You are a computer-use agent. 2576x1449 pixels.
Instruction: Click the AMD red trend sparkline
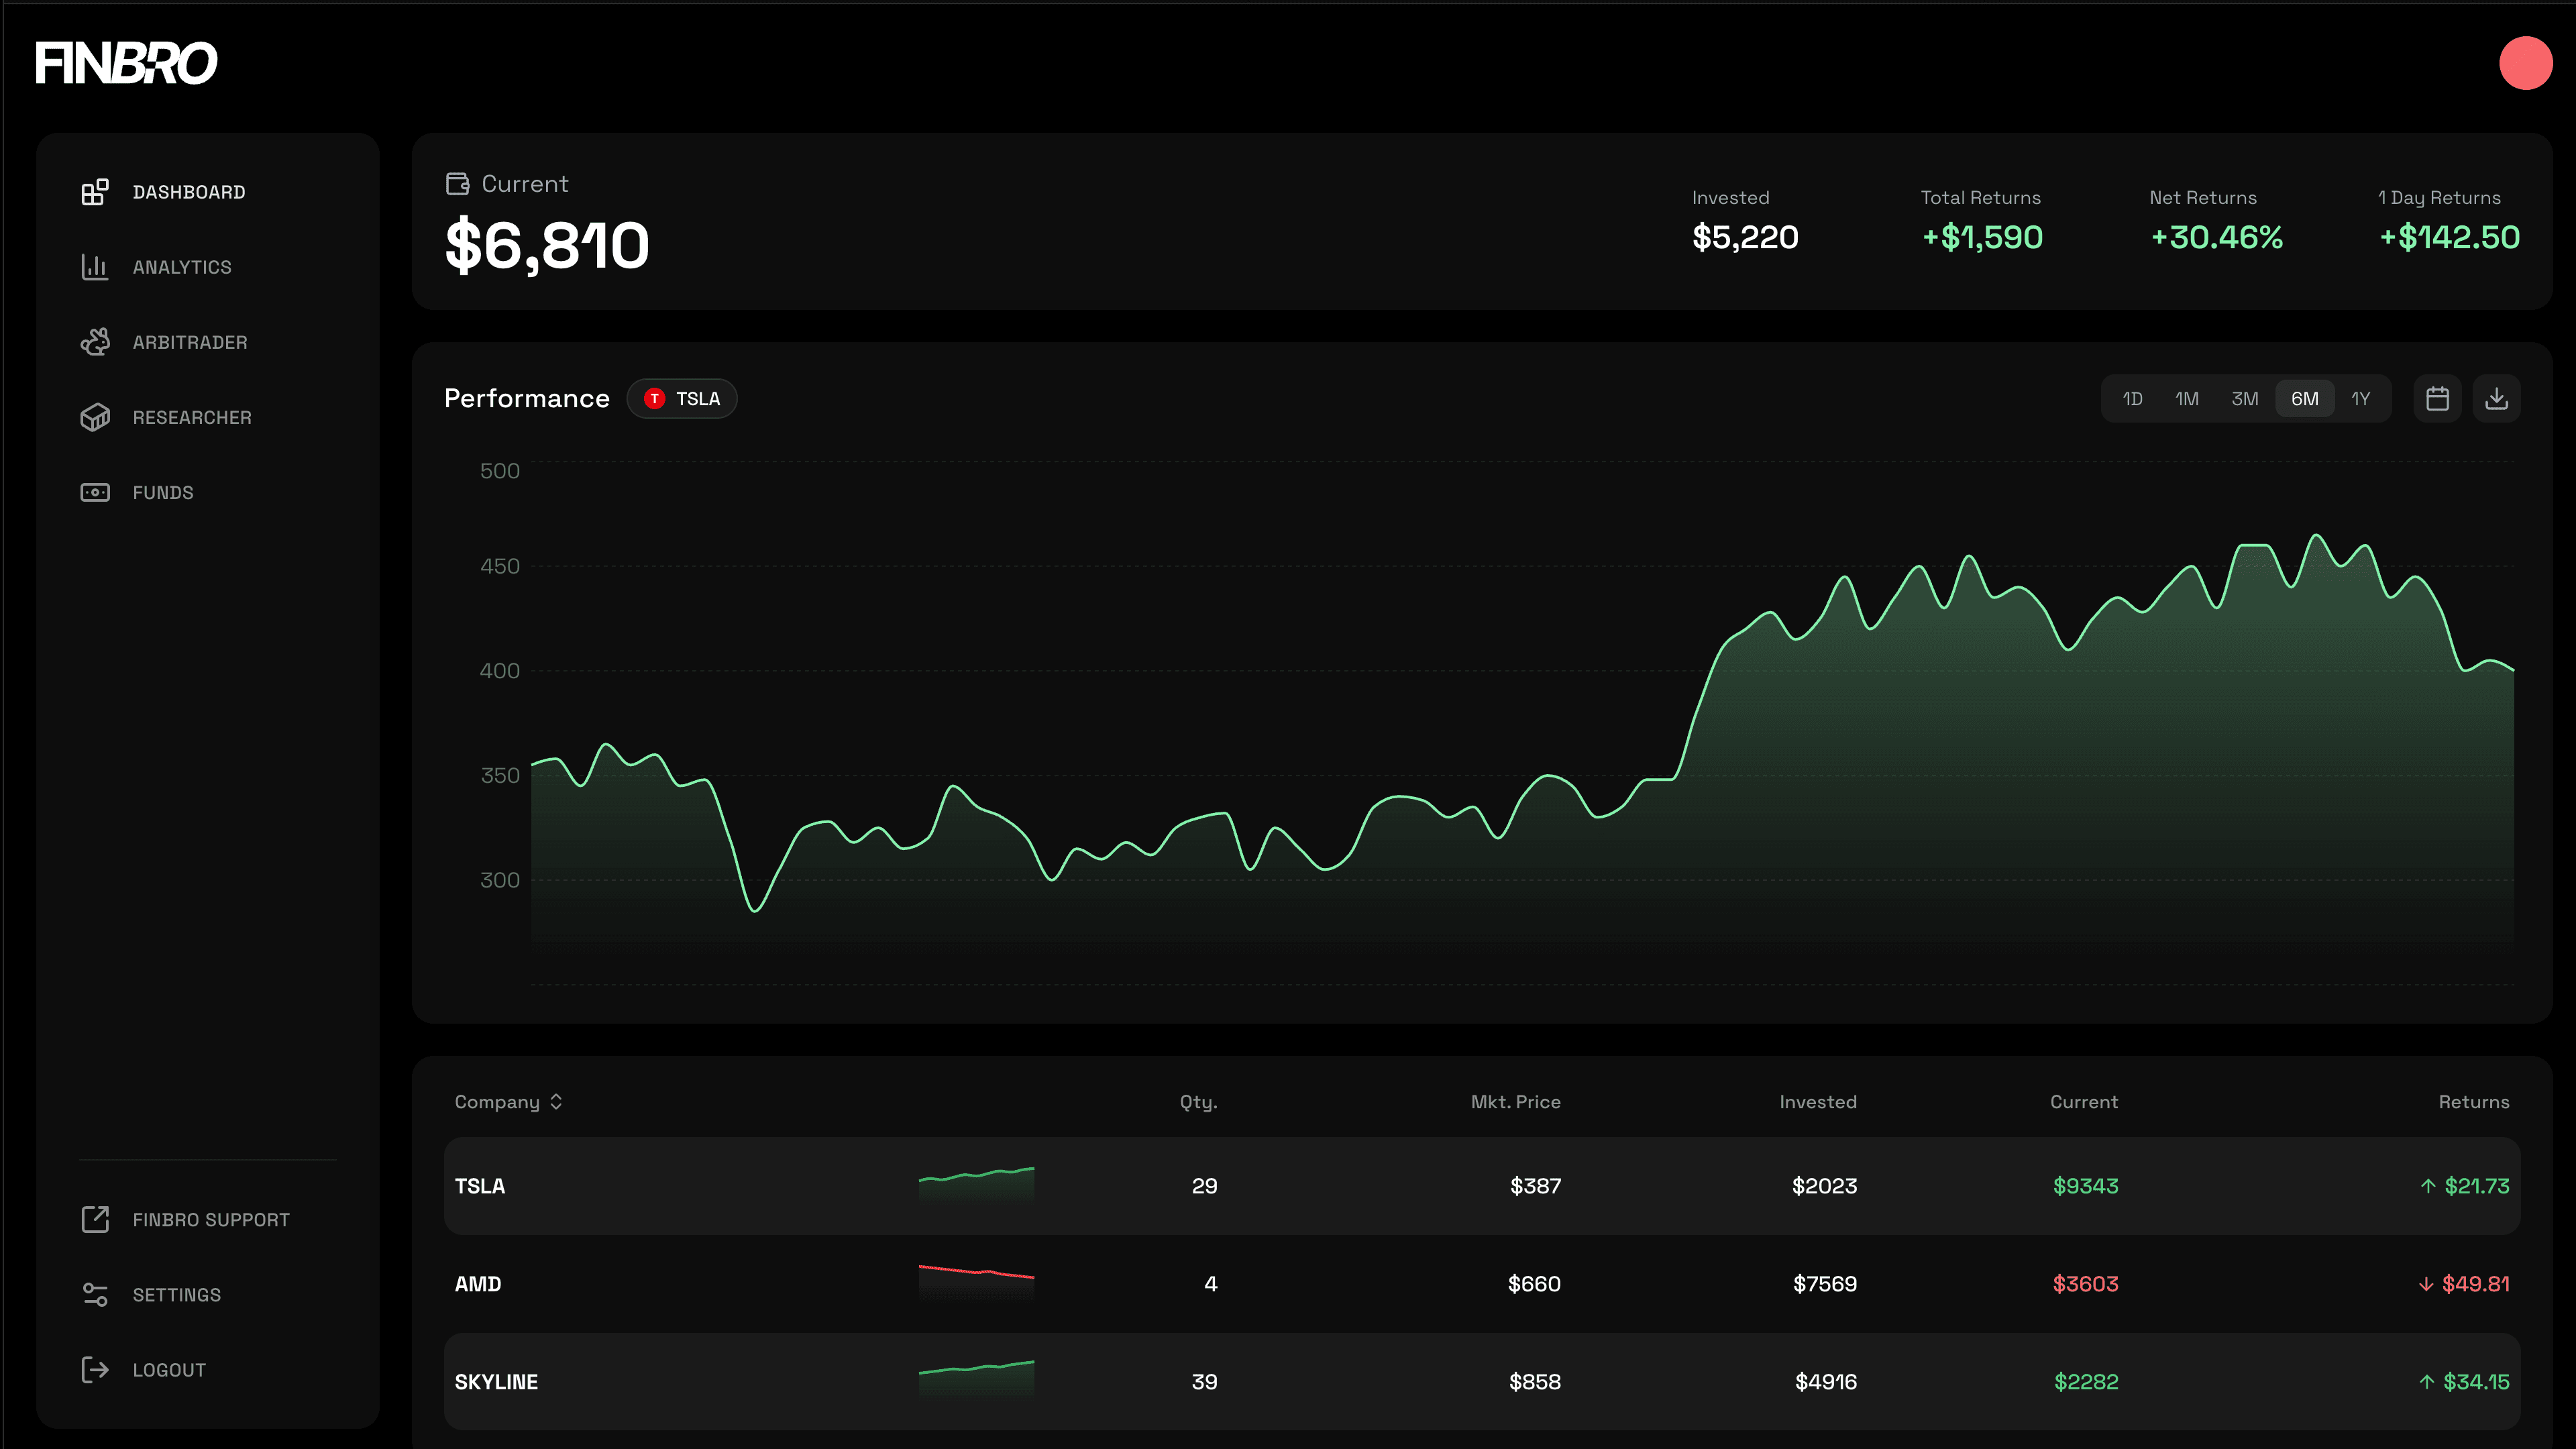click(976, 1283)
